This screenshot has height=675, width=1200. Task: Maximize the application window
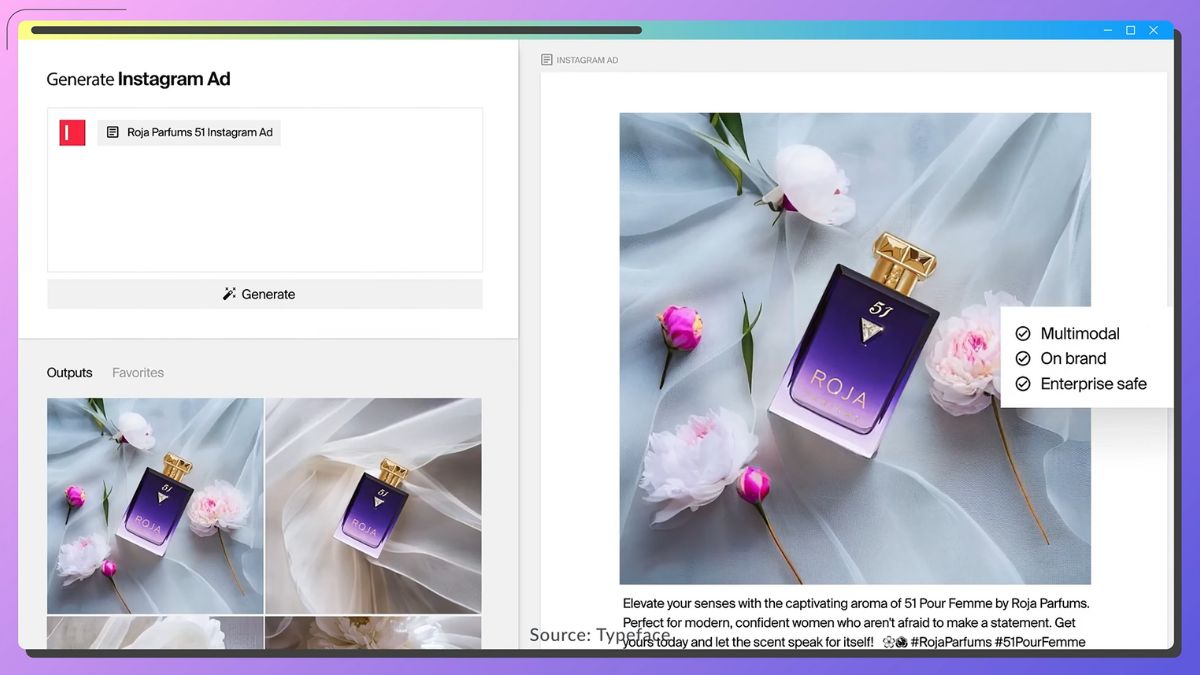click(1131, 31)
